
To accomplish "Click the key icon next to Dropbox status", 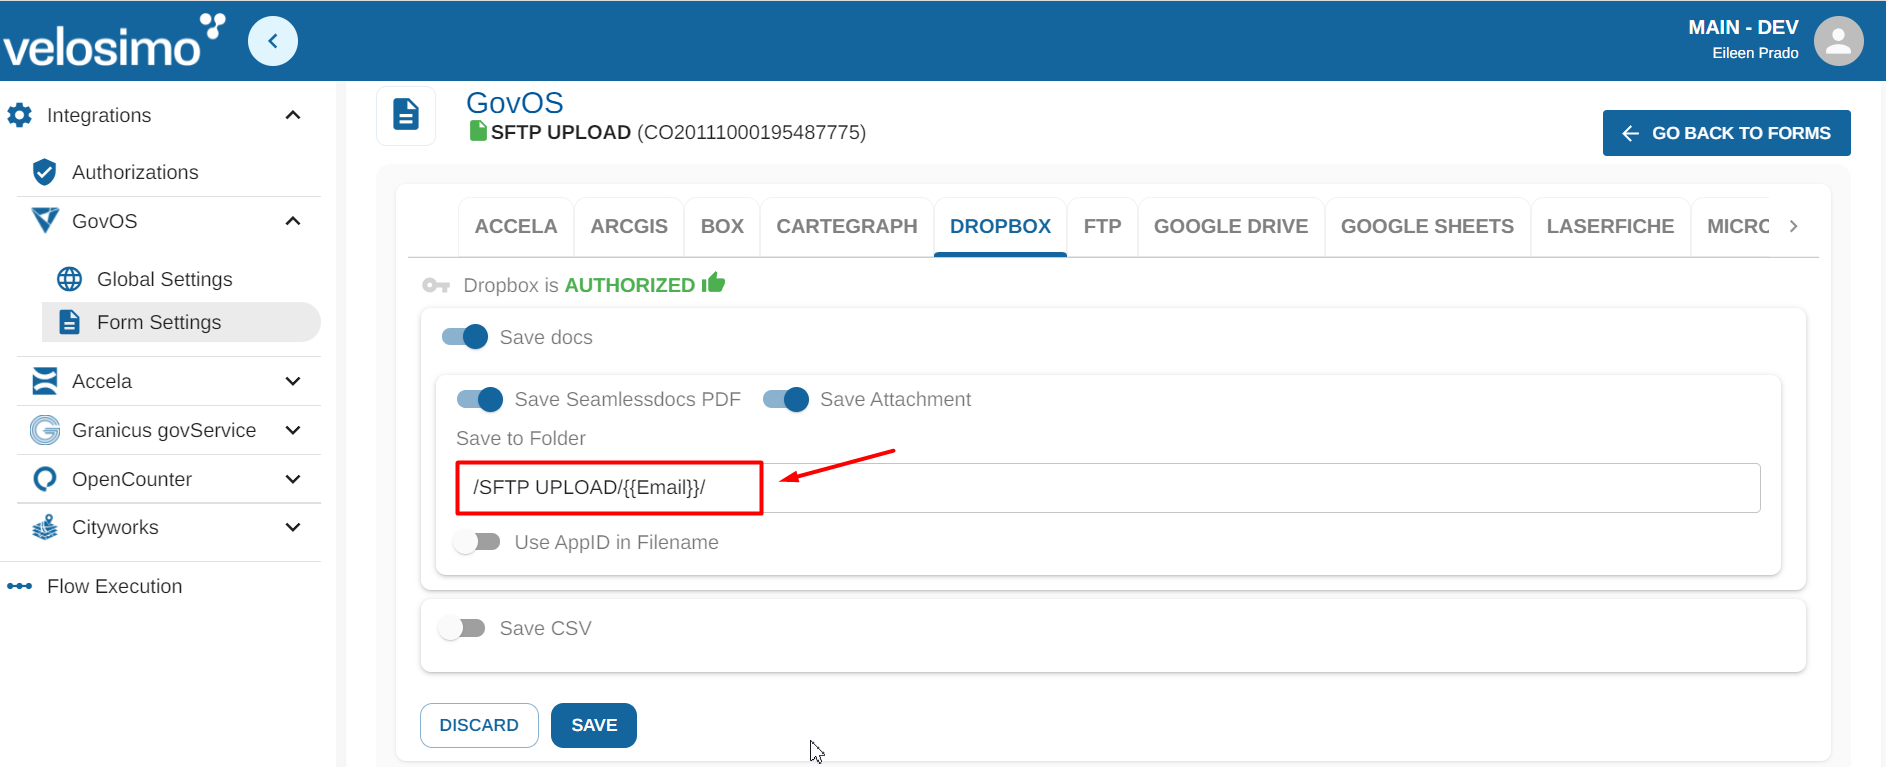I will pos(436,285).
